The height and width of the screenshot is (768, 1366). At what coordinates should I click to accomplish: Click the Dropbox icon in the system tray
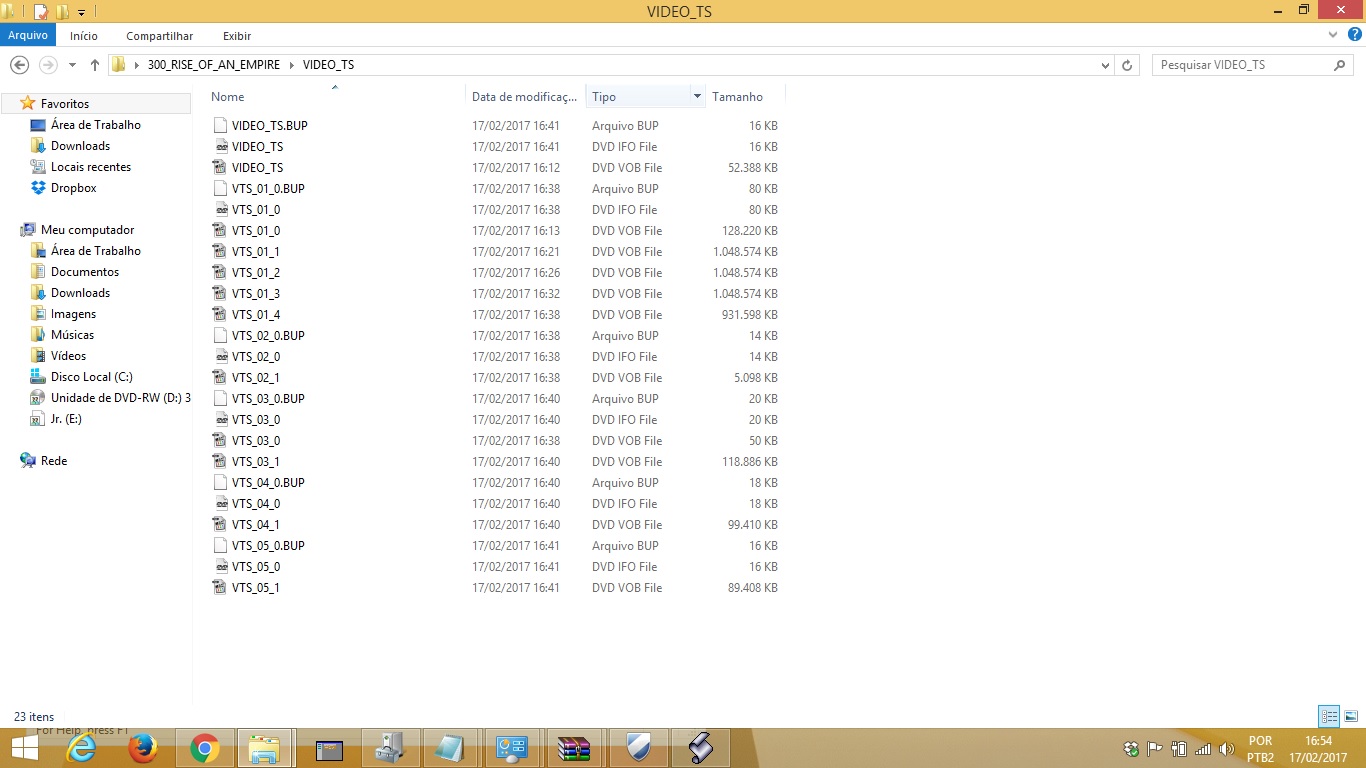click(x=1131, y=749)
